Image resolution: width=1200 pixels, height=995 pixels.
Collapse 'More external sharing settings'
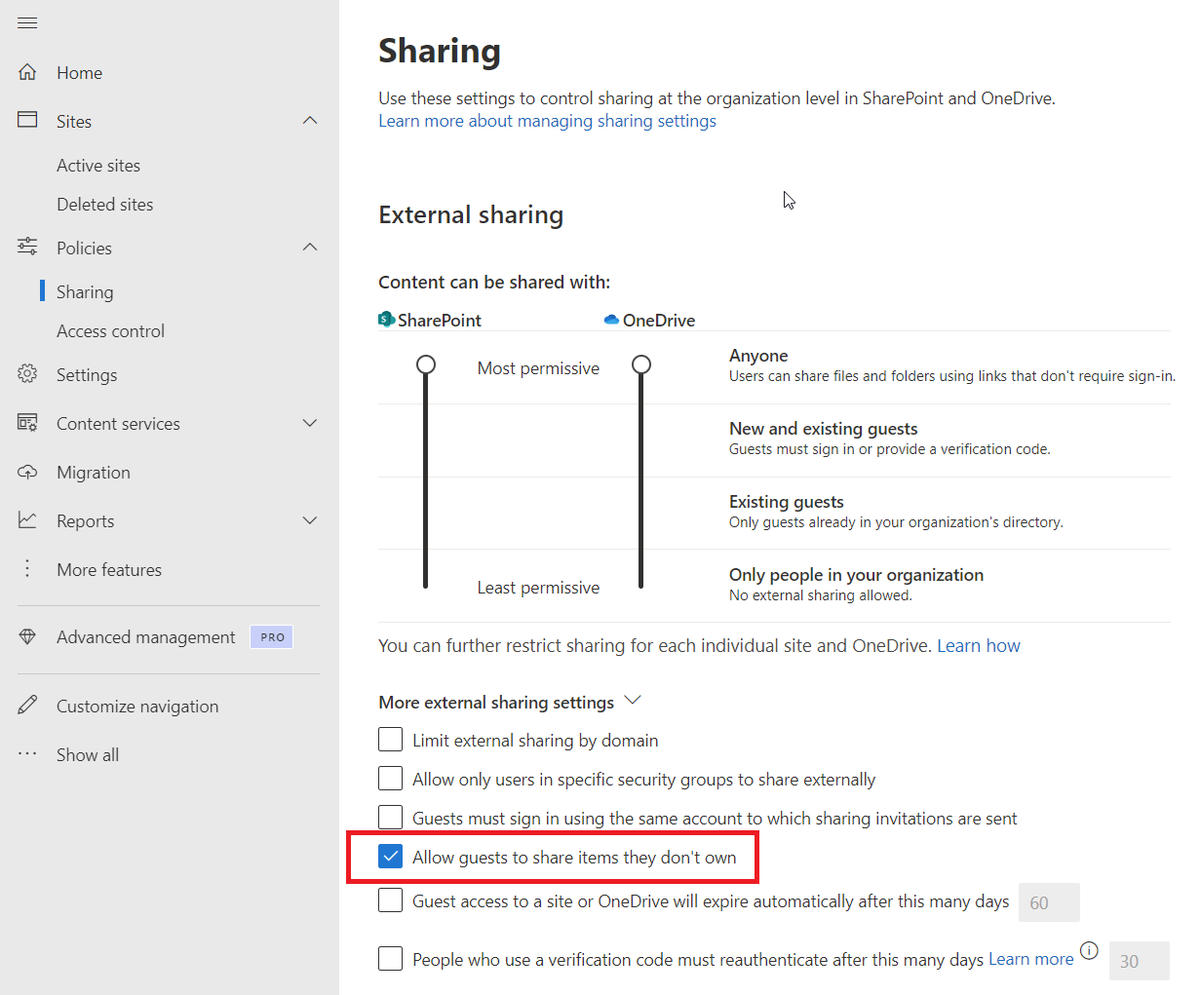pos(633,700)
